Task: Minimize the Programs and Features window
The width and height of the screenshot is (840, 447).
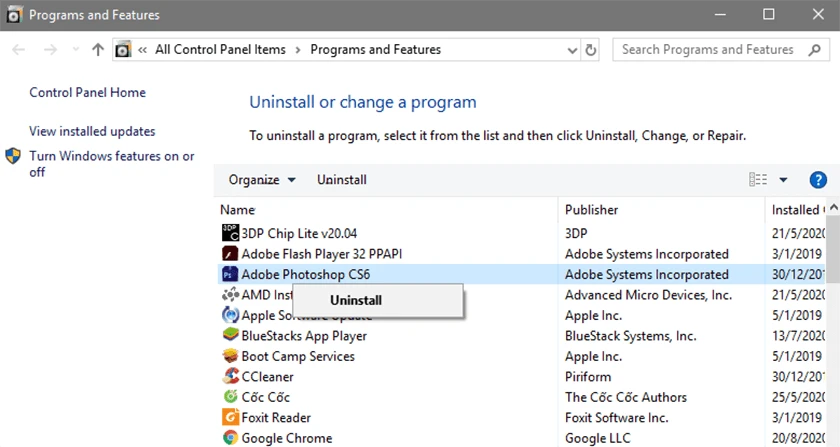Action: point(720,14)
